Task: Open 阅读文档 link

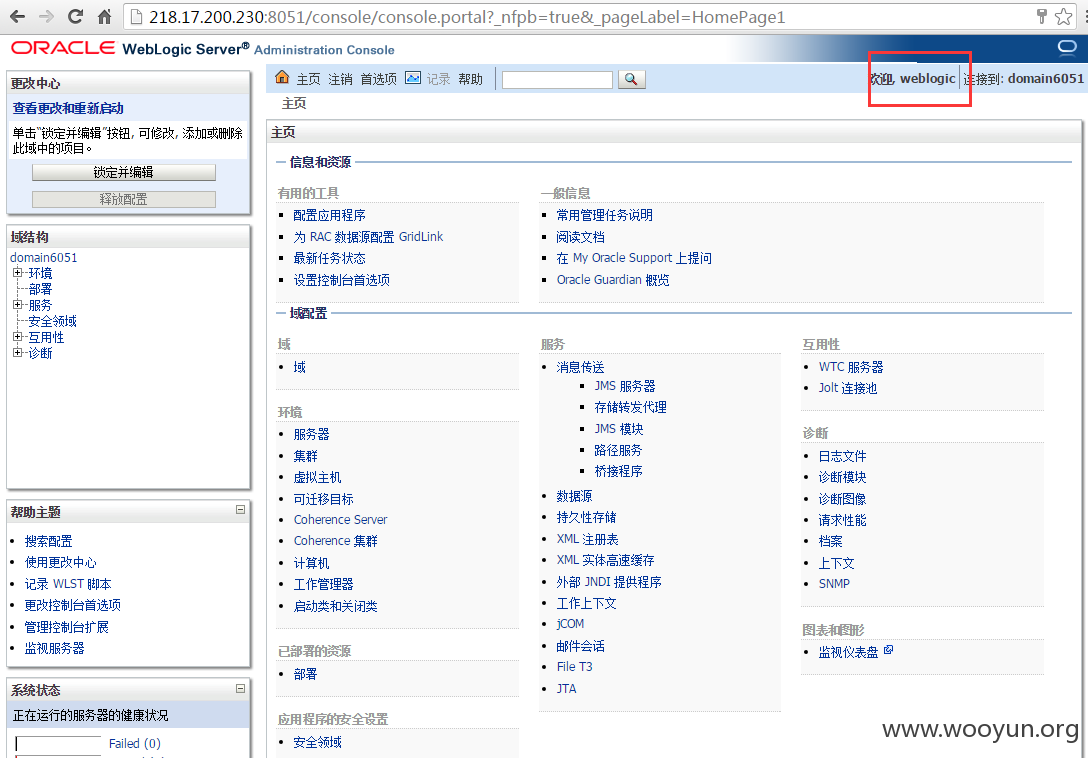Action: [x=581, y=237]
